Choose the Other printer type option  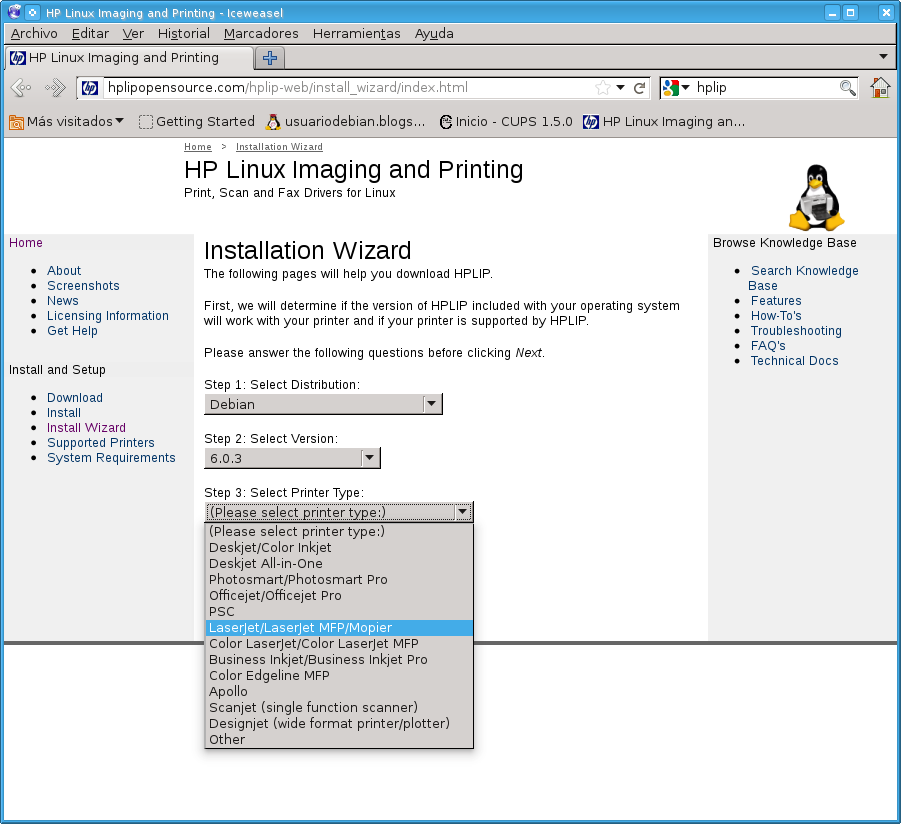[x=339, y=740]
